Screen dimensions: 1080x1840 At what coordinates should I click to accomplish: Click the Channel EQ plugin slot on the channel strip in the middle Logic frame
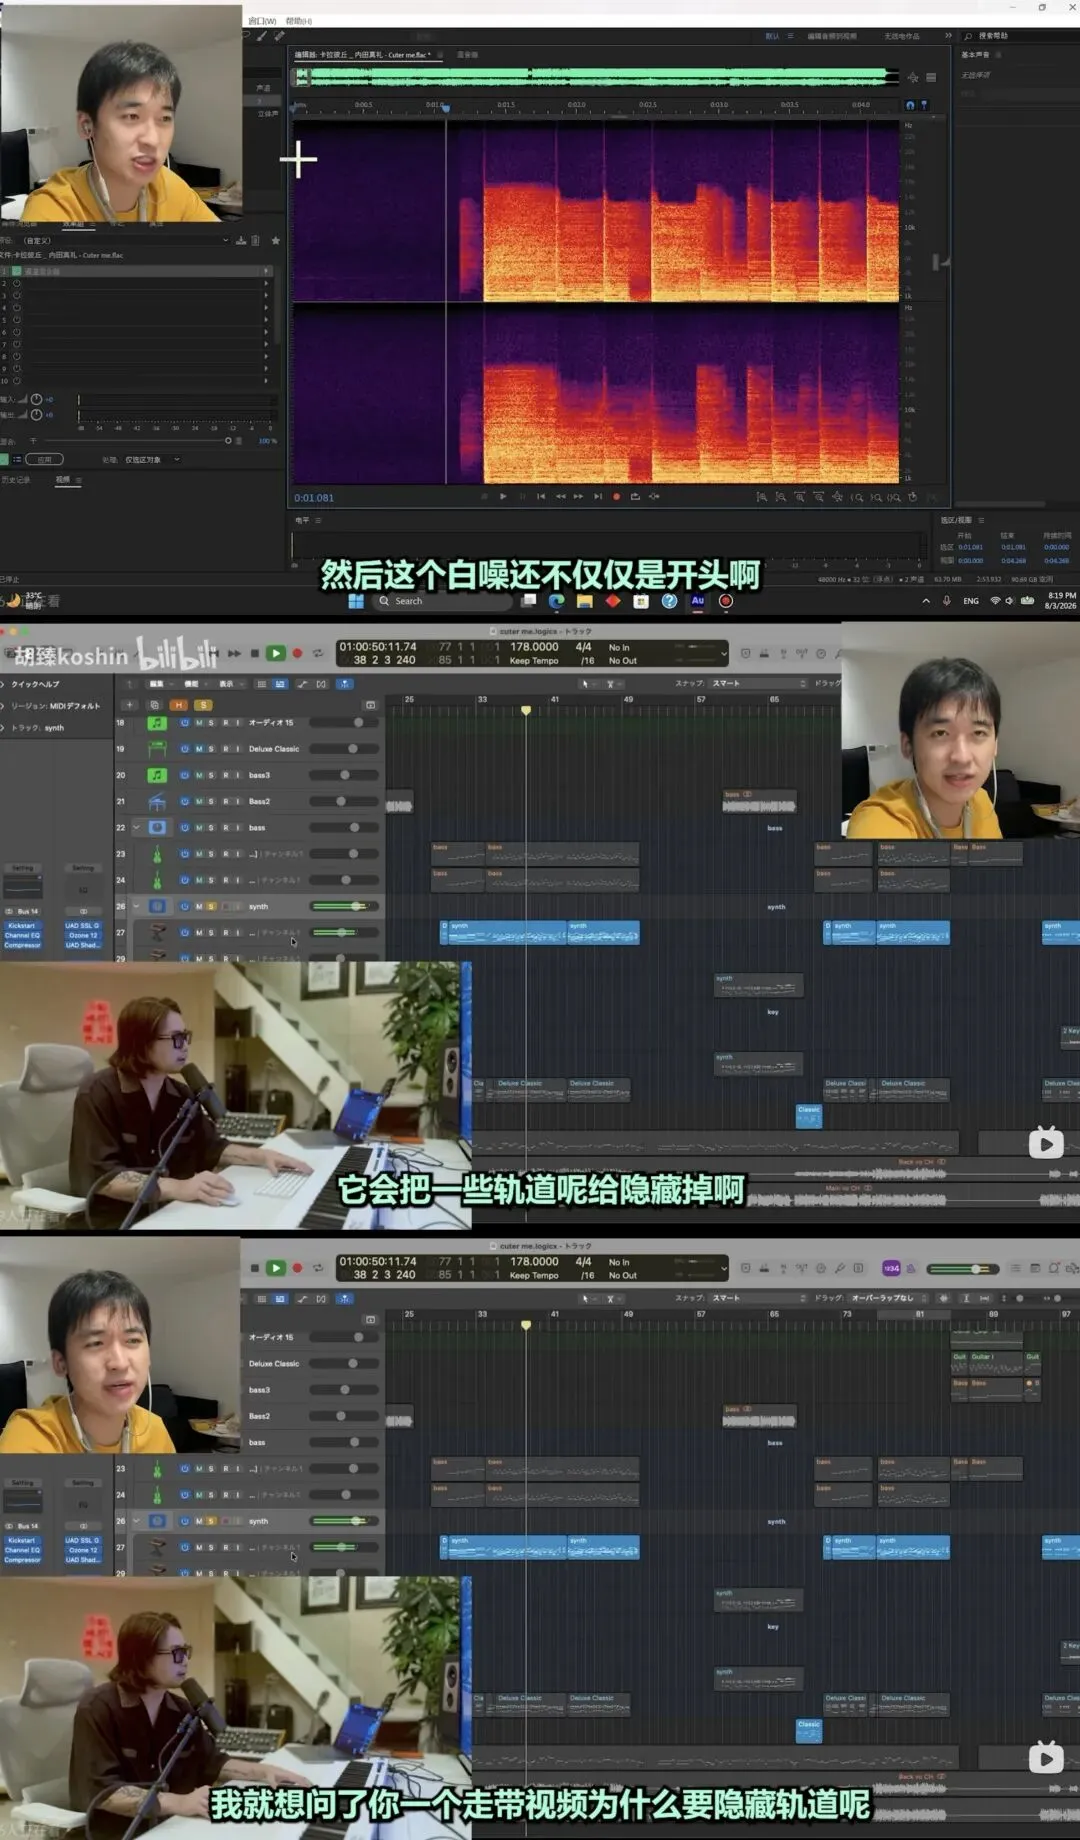click(23, 935)
